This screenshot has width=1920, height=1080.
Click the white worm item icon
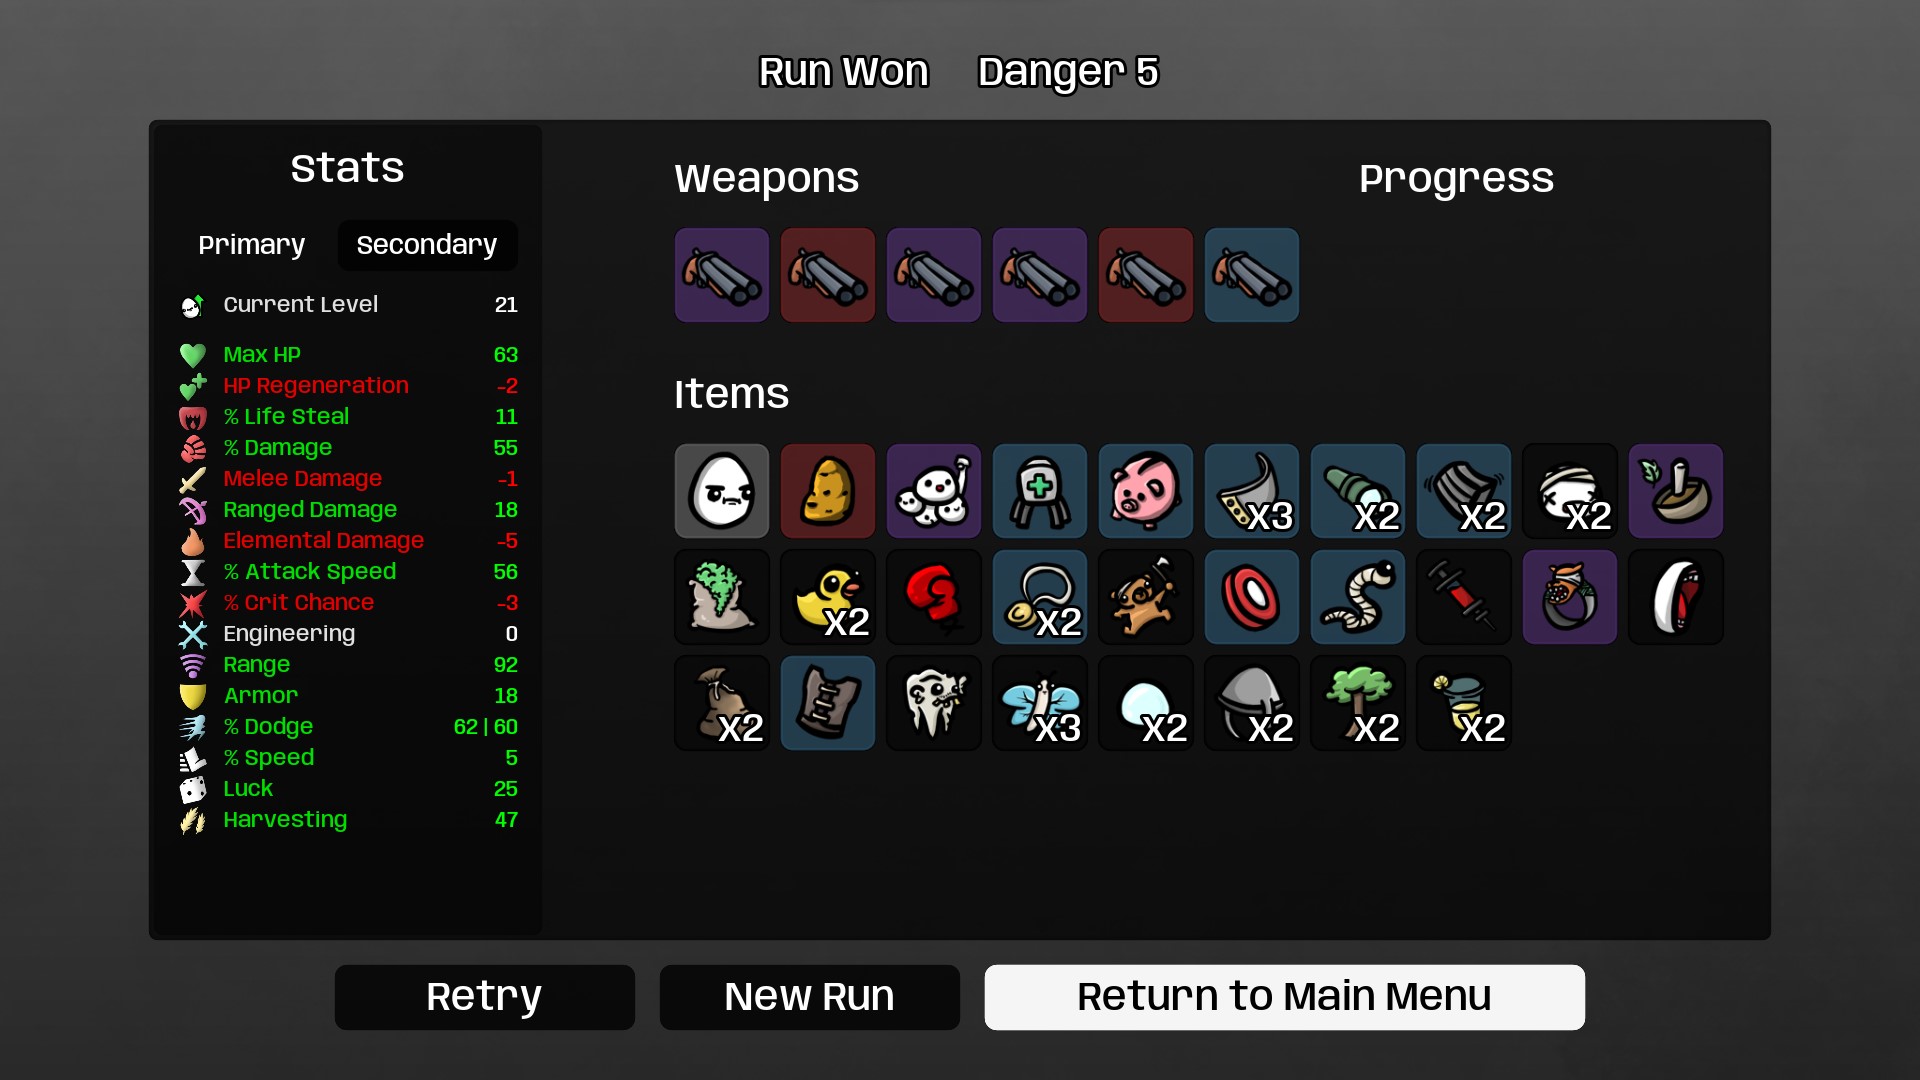click(1357, 597)
